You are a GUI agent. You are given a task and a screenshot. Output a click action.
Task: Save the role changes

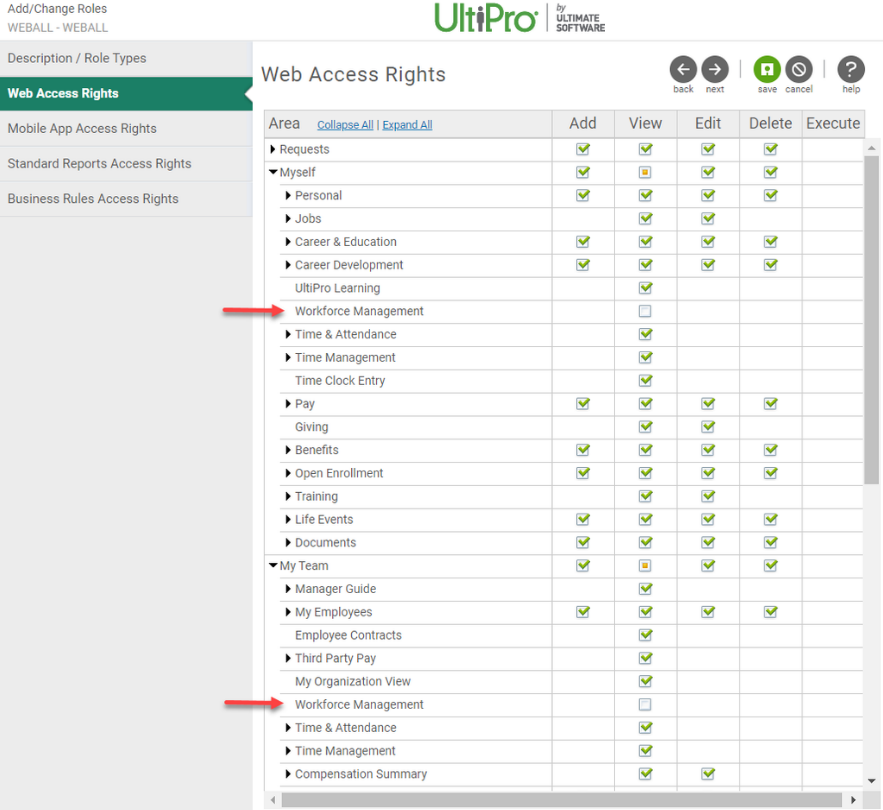[767, 69]
